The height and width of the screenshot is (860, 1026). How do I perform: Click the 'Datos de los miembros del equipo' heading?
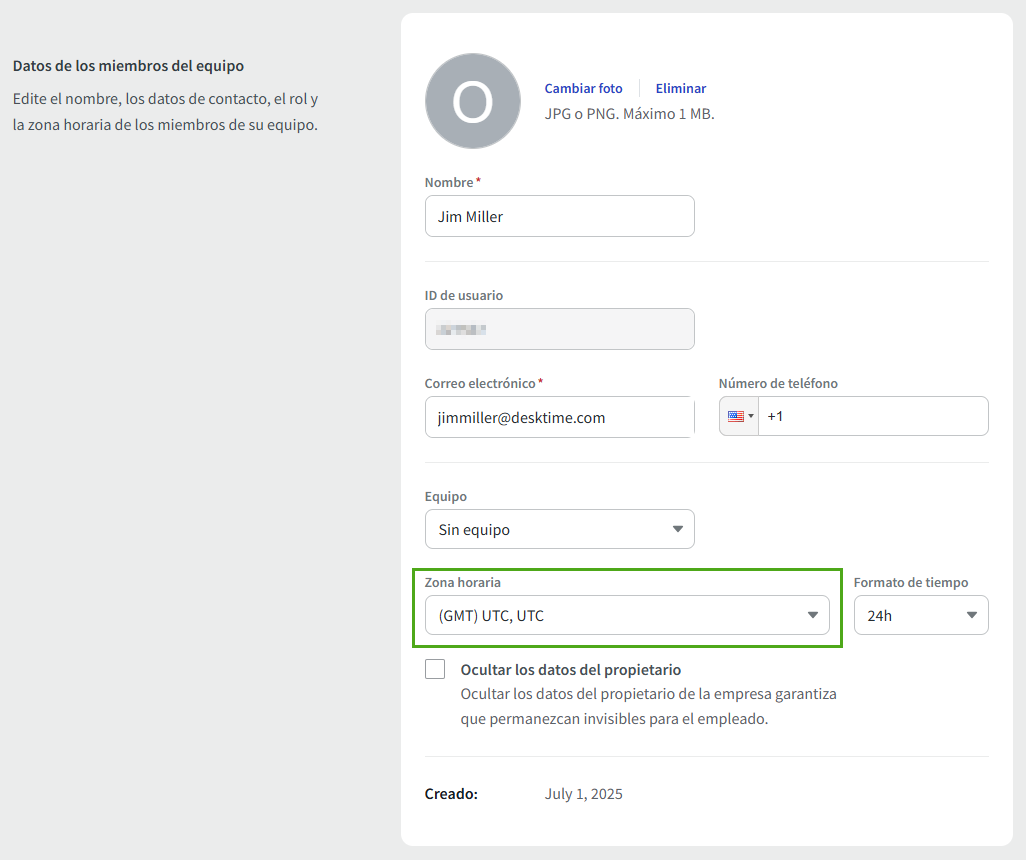(x=128, y=66)
